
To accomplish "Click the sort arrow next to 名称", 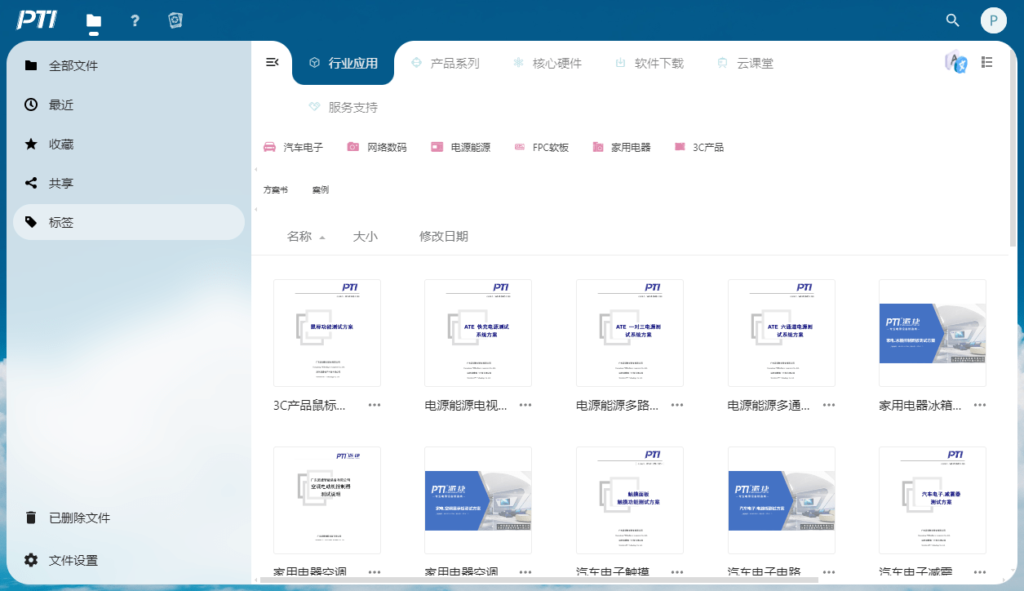I will tap(324, 238).
